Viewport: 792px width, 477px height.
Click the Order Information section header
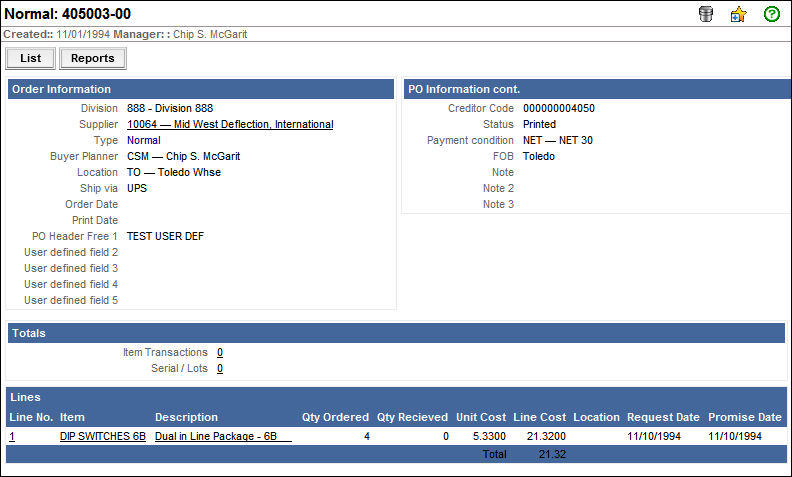click(61, 89)
